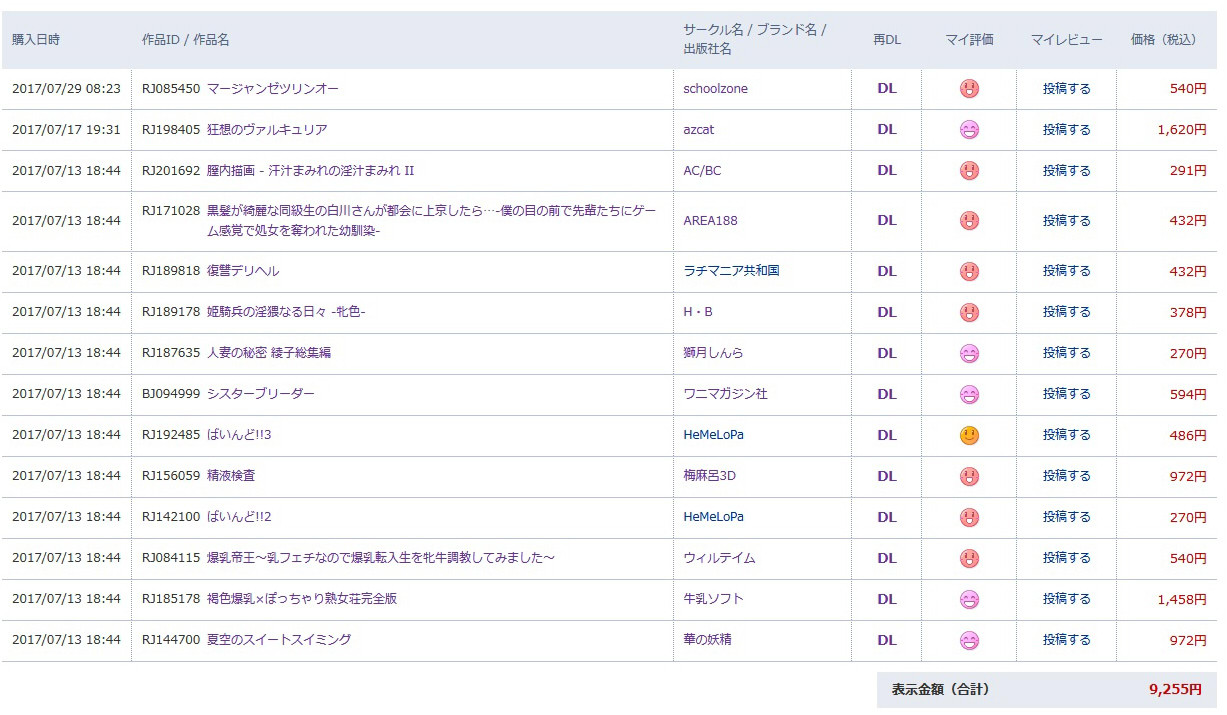Re-download RJ085450 via its DL link

(x=887, y=88)
